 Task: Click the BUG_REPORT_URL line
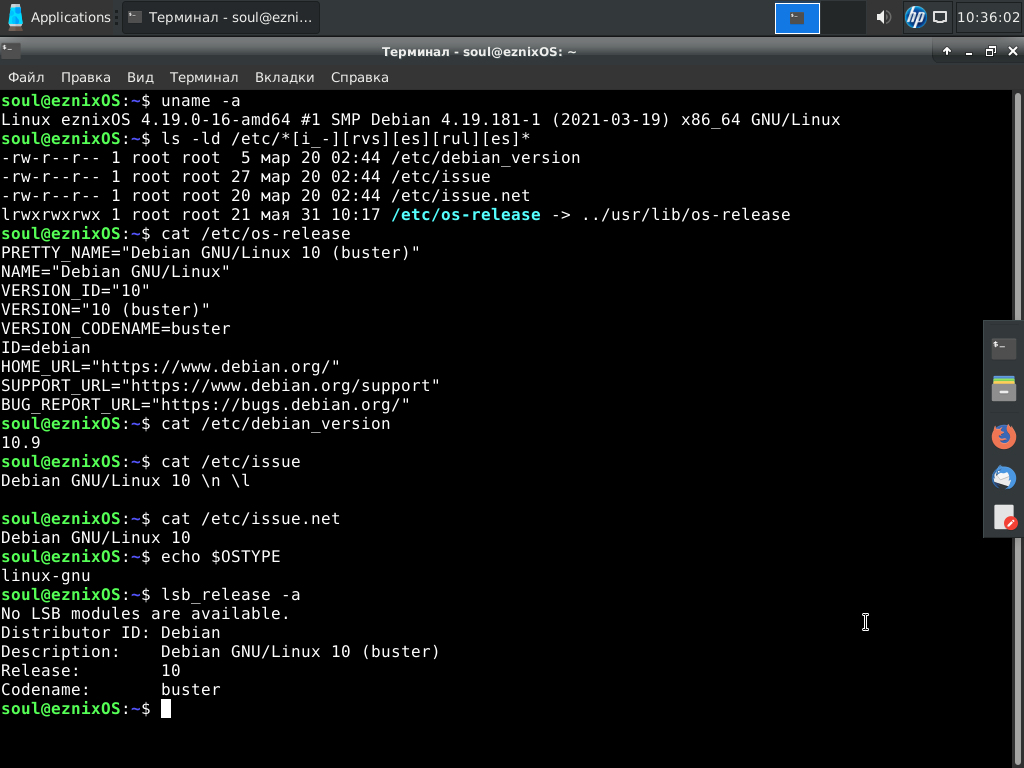tap(205, 405)
